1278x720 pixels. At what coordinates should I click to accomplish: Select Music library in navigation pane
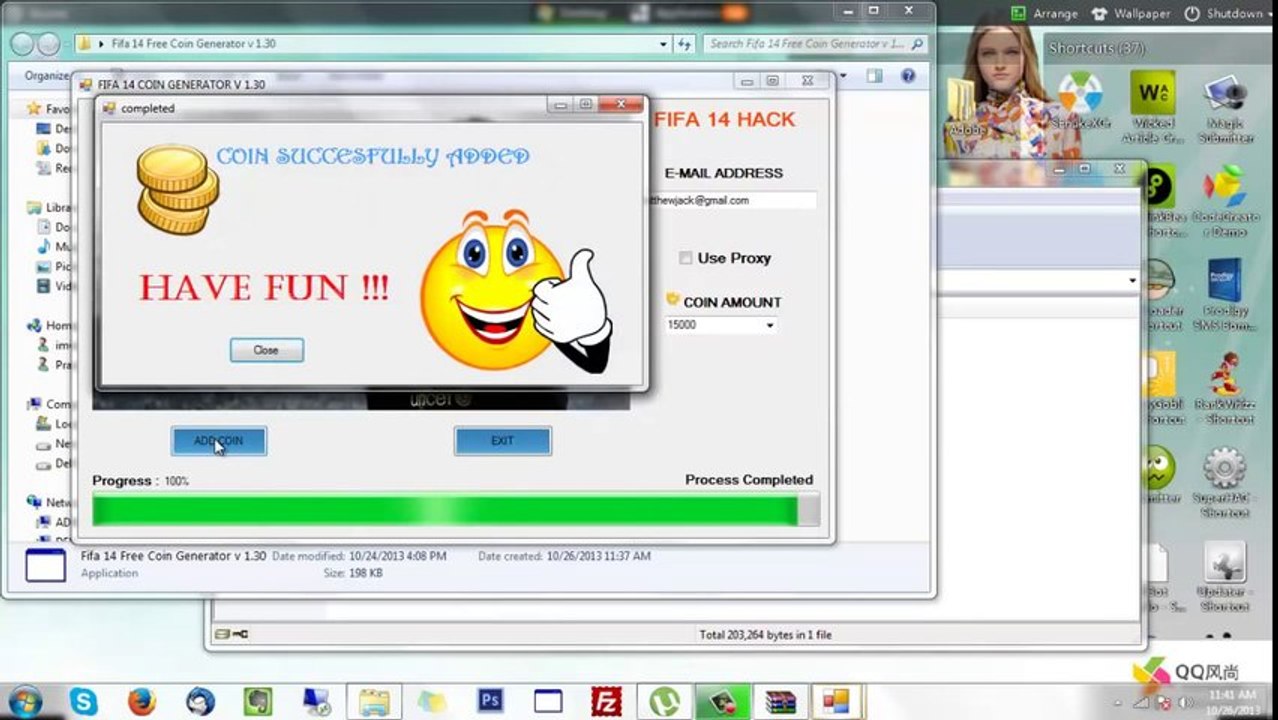tap(52, 247)
